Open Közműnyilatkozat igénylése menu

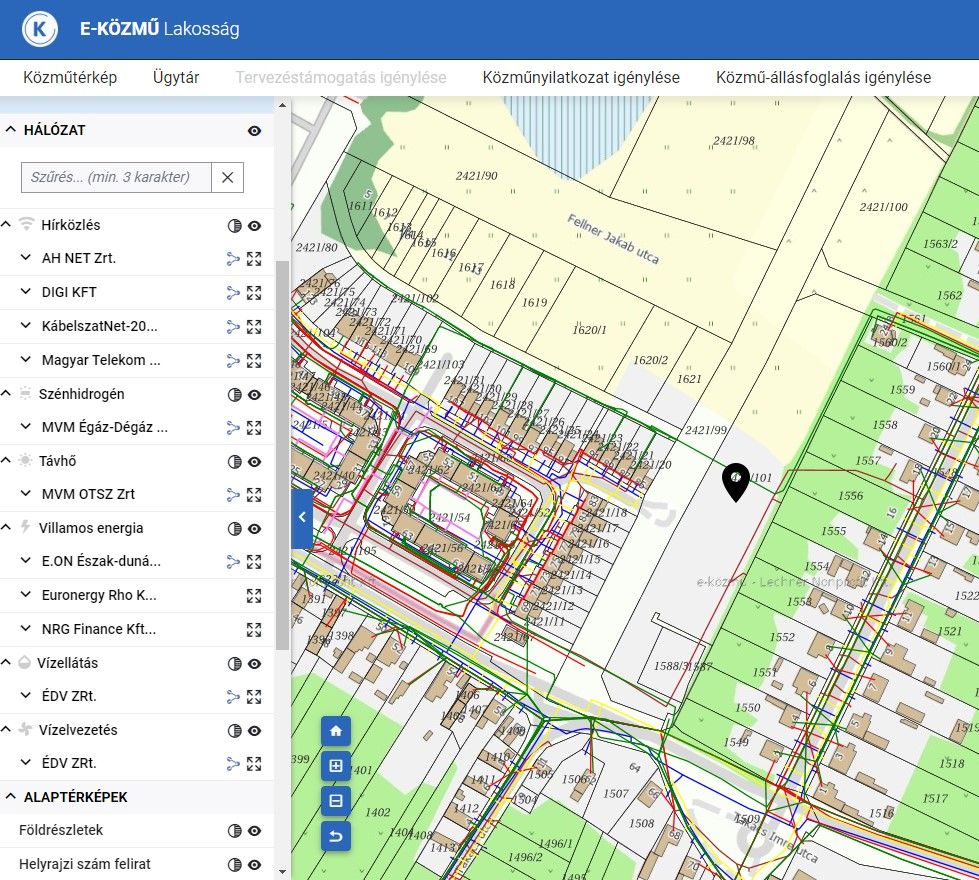click(581, 77)
